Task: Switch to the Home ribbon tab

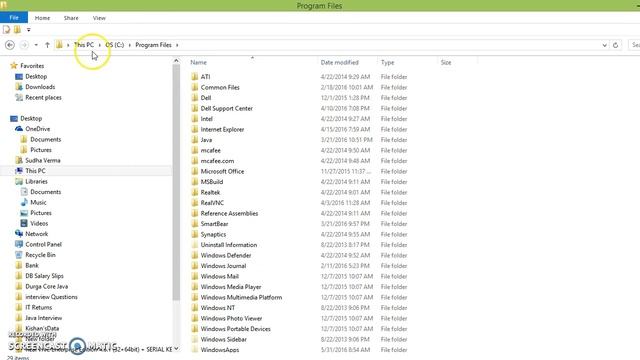Action: point(42,18)
